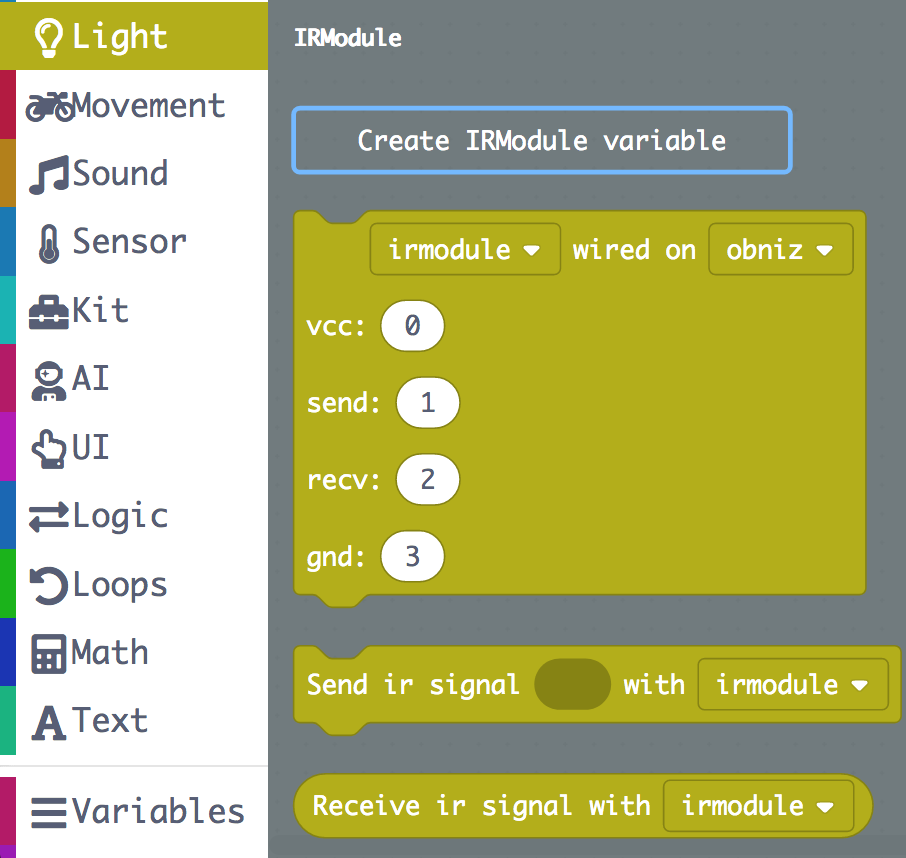Screen dimensions: 906x858
Task: Click the Movement motorcycle icon
Action: click(50, 106)
